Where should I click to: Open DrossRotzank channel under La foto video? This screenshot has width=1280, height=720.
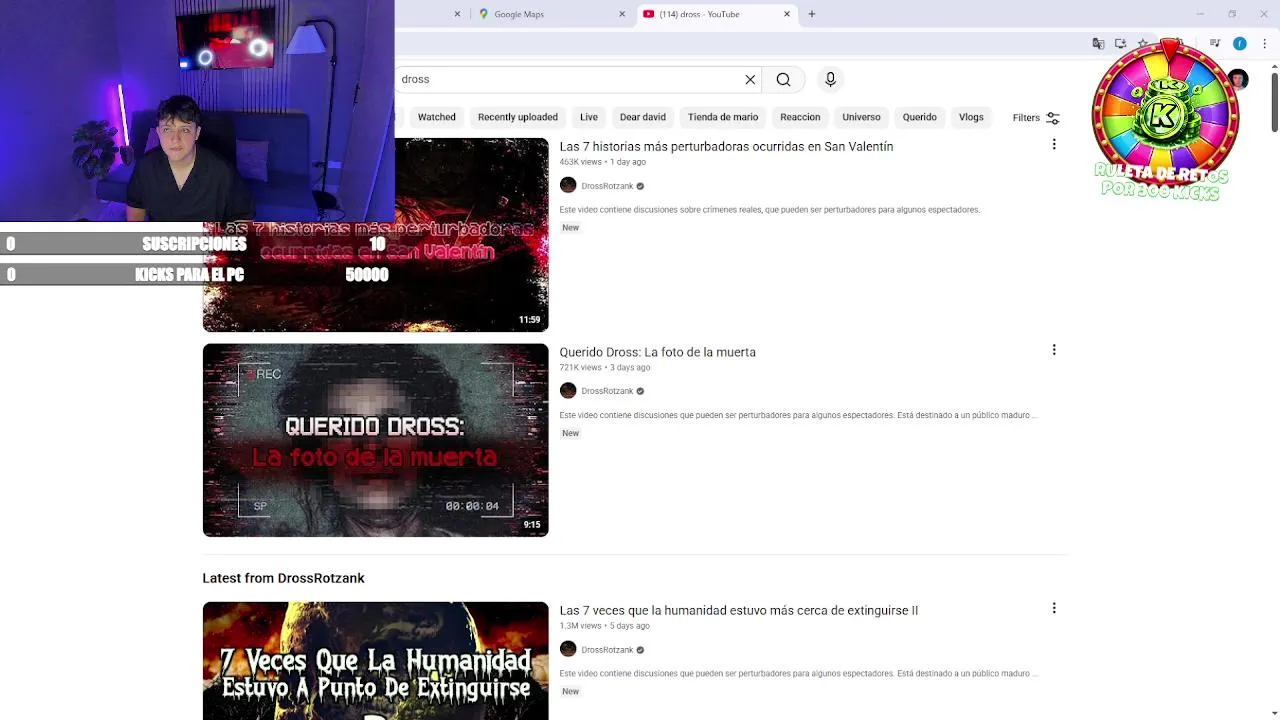click(x=607, y=391)
